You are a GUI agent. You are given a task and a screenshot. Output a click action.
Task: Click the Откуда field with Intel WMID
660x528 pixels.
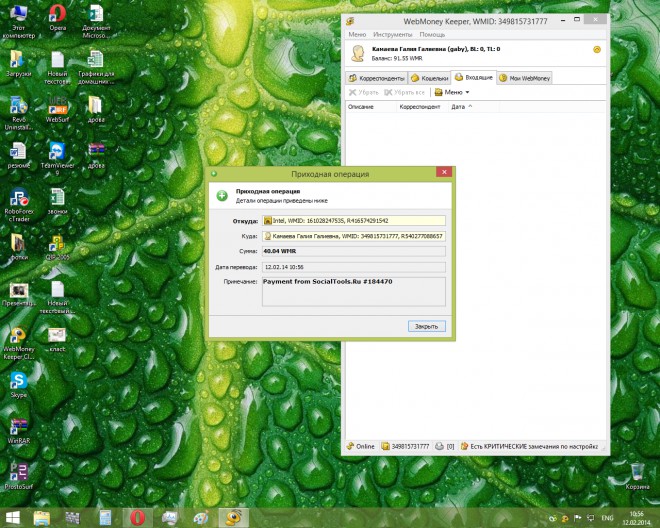354,221
